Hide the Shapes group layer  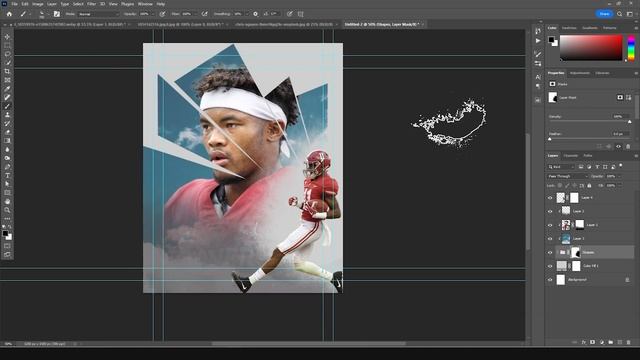pos(550,252)
